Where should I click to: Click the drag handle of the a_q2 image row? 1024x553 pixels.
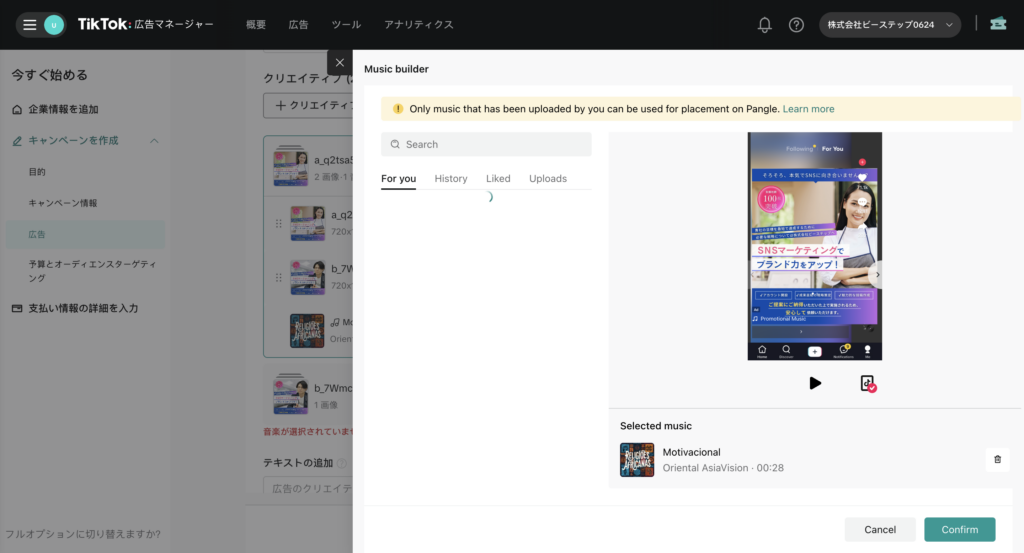pyautogui.click(x=279, y=223)
